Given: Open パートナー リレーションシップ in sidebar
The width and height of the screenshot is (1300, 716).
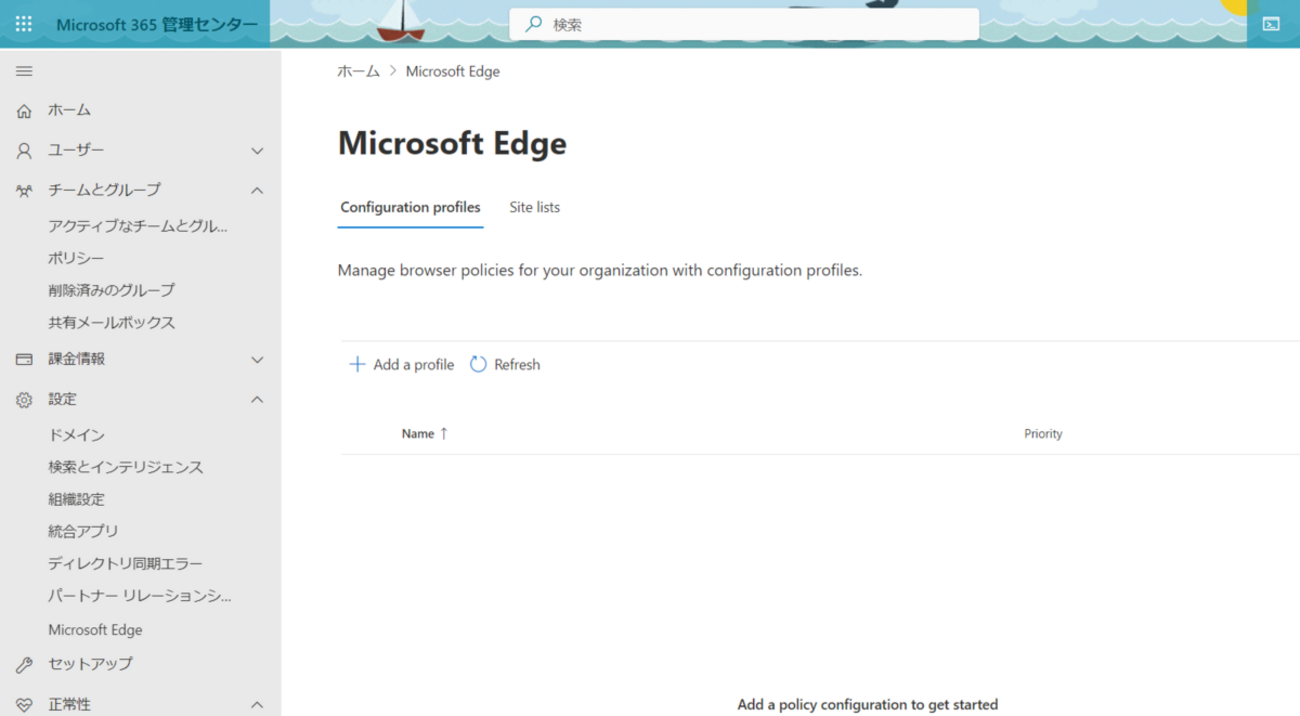Looking at the screenshot, I should [140, 596].
